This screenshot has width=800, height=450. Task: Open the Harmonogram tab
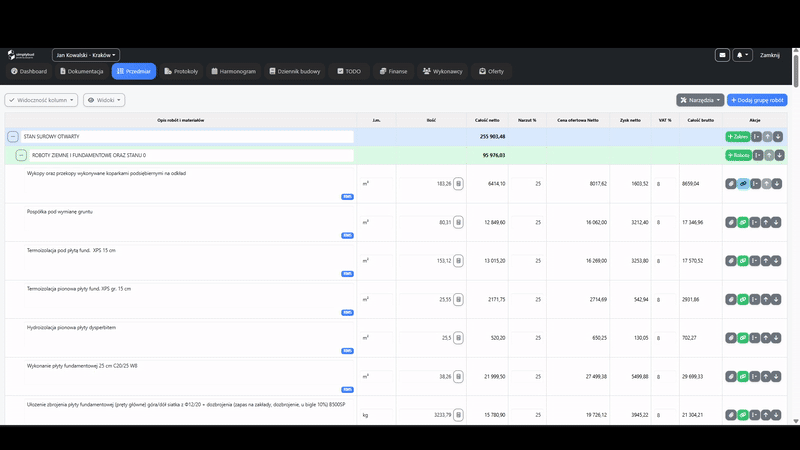[x=234, y=71]
